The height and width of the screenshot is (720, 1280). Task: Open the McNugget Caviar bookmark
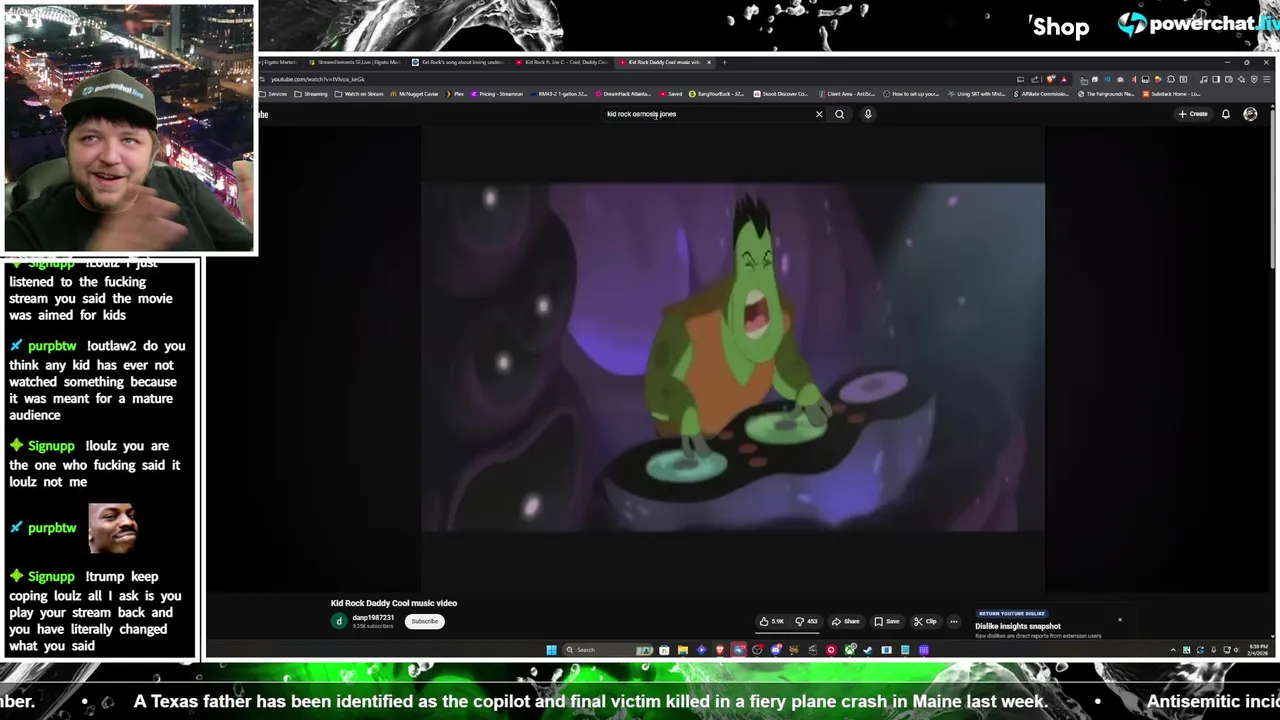coord(414,94)
